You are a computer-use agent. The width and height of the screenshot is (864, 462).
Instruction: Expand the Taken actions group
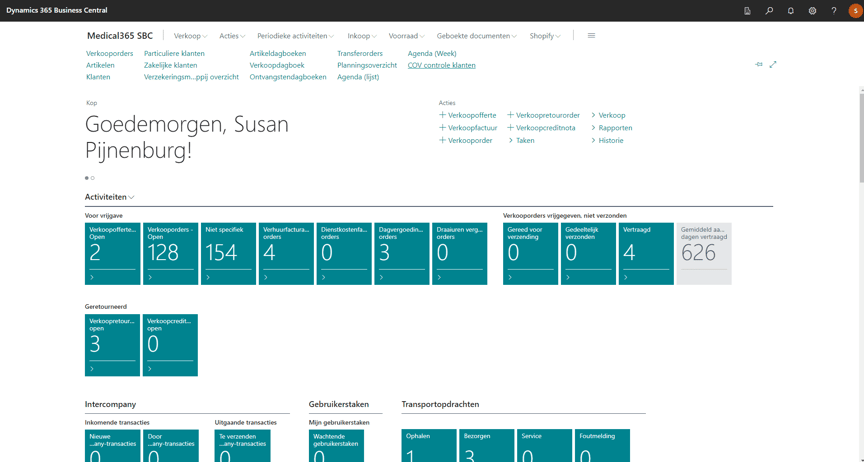(x=521, y=141)
